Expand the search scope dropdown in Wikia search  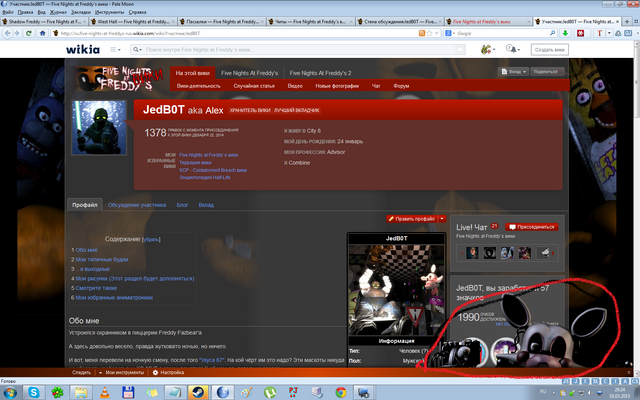click(x=138, y=49)
